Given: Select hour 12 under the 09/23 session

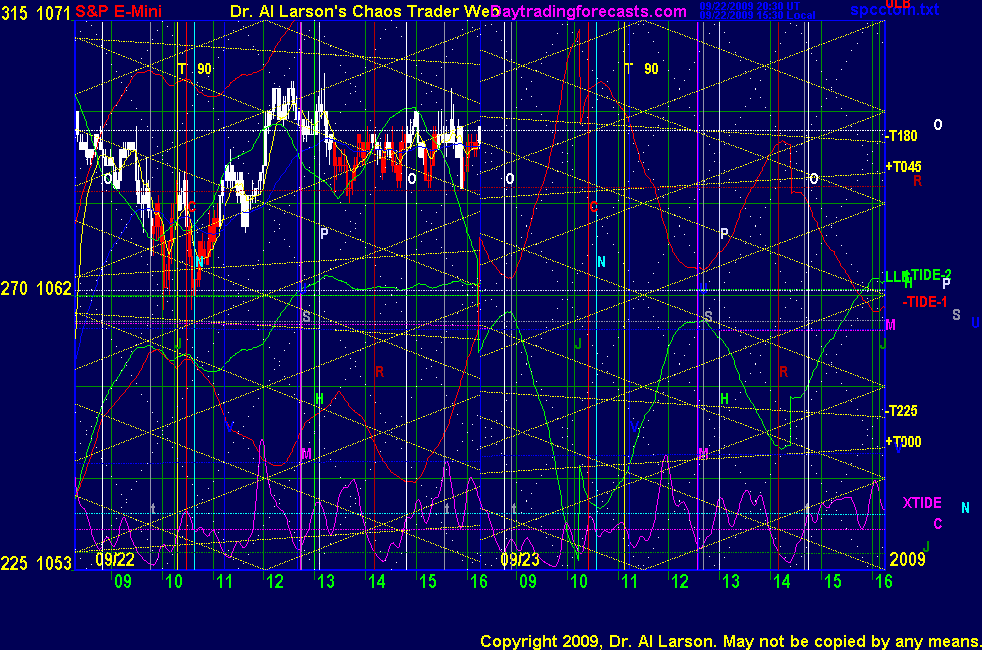Looking at the screenshot, I should (x=680, y=582).
